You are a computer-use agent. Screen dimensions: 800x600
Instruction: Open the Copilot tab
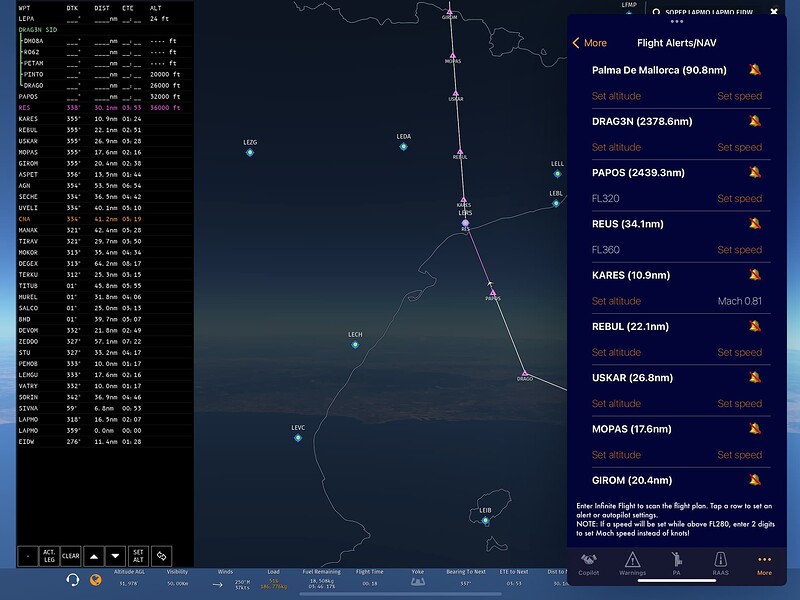coord(589,564)
